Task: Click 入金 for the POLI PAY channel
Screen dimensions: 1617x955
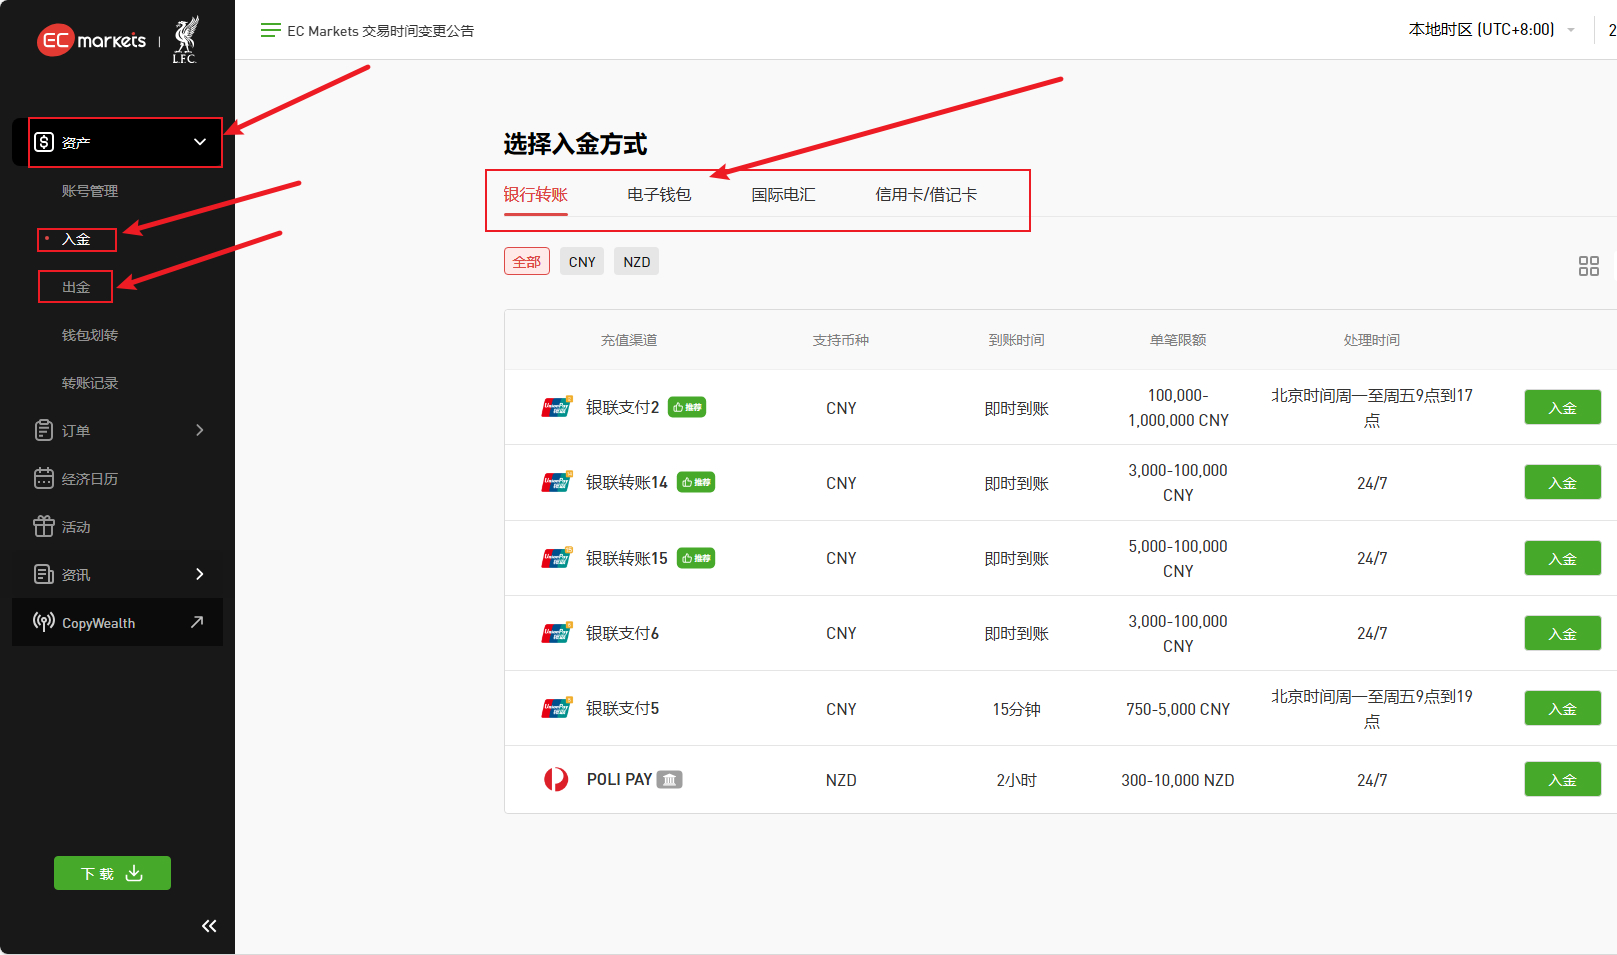Action: pyautogui.click(x=1562, y=779)
